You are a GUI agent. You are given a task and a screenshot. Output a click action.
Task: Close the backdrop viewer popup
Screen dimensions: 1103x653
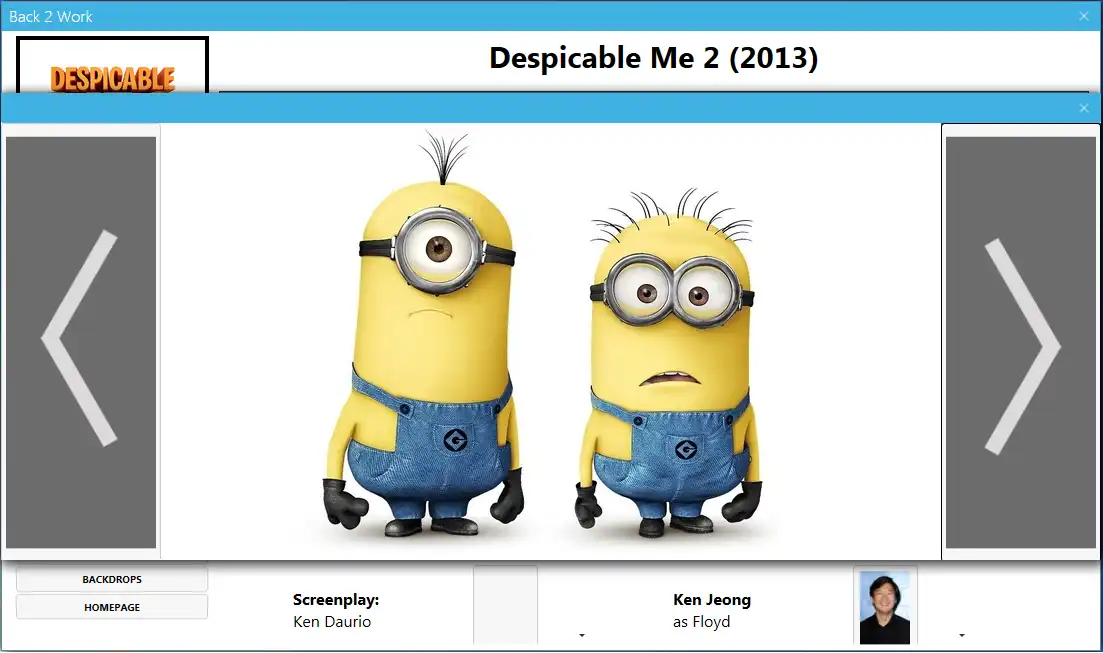[x=1084, y=108]
